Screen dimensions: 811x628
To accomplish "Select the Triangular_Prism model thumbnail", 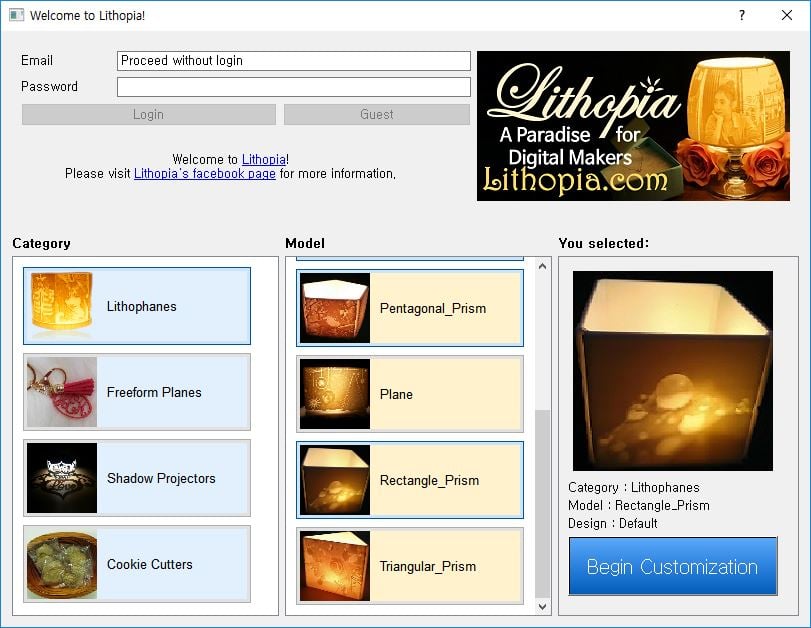I will (x=335, y=566).
